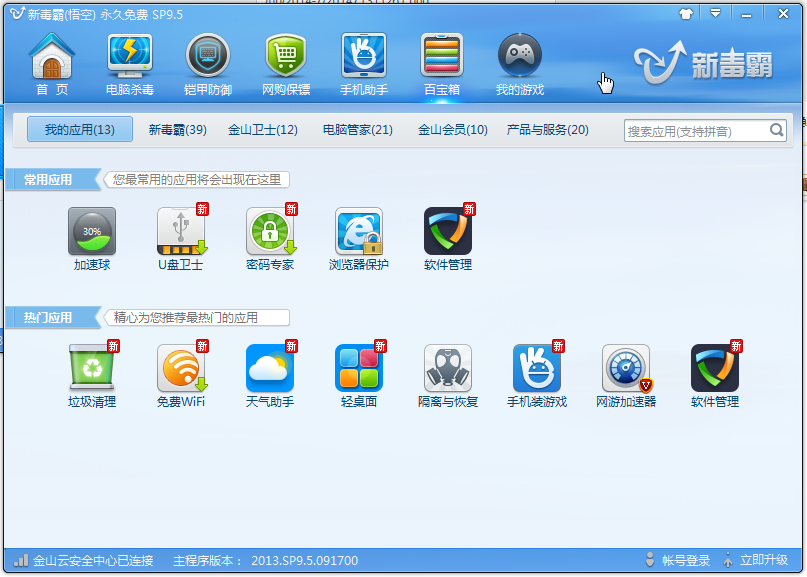Image resolution: width=807 pixels, height=577 pixels.
Task: Open 百宝箱 toolbox
Action: [442, 64]
